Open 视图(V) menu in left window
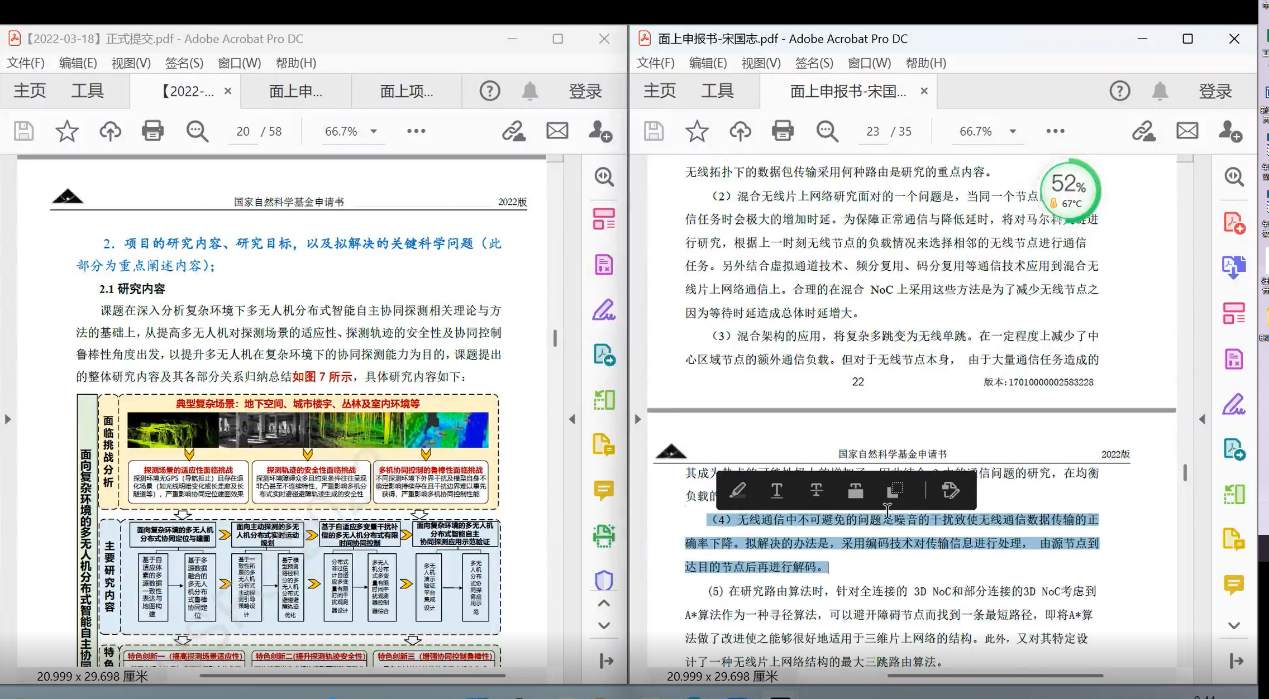 tap(131, 63)
